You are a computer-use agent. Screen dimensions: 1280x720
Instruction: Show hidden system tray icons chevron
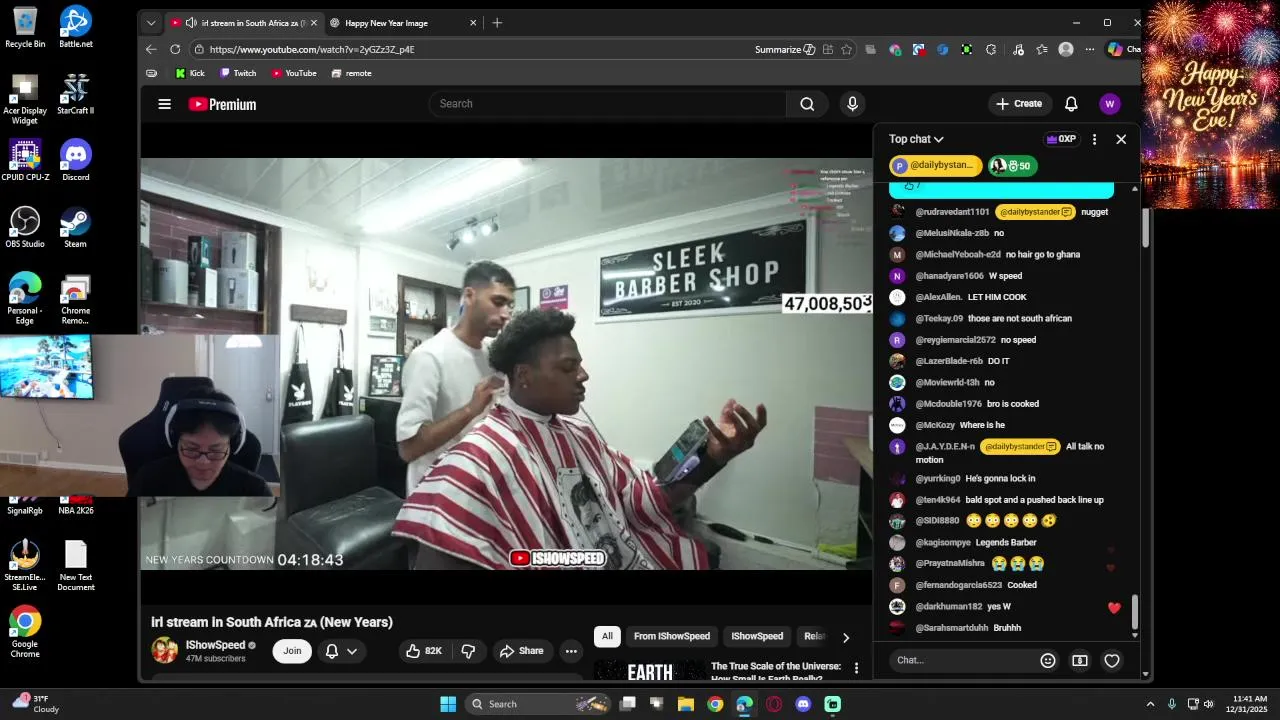(1150, 704)
